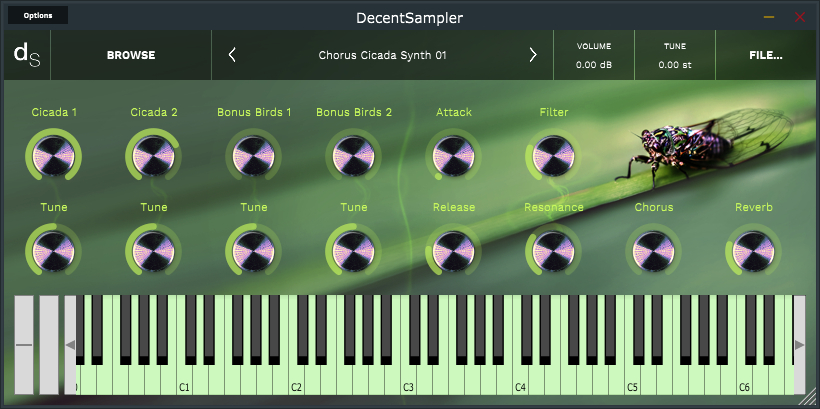Click the Cicada 1 label

pyautogui.click(x=54, y=112)
